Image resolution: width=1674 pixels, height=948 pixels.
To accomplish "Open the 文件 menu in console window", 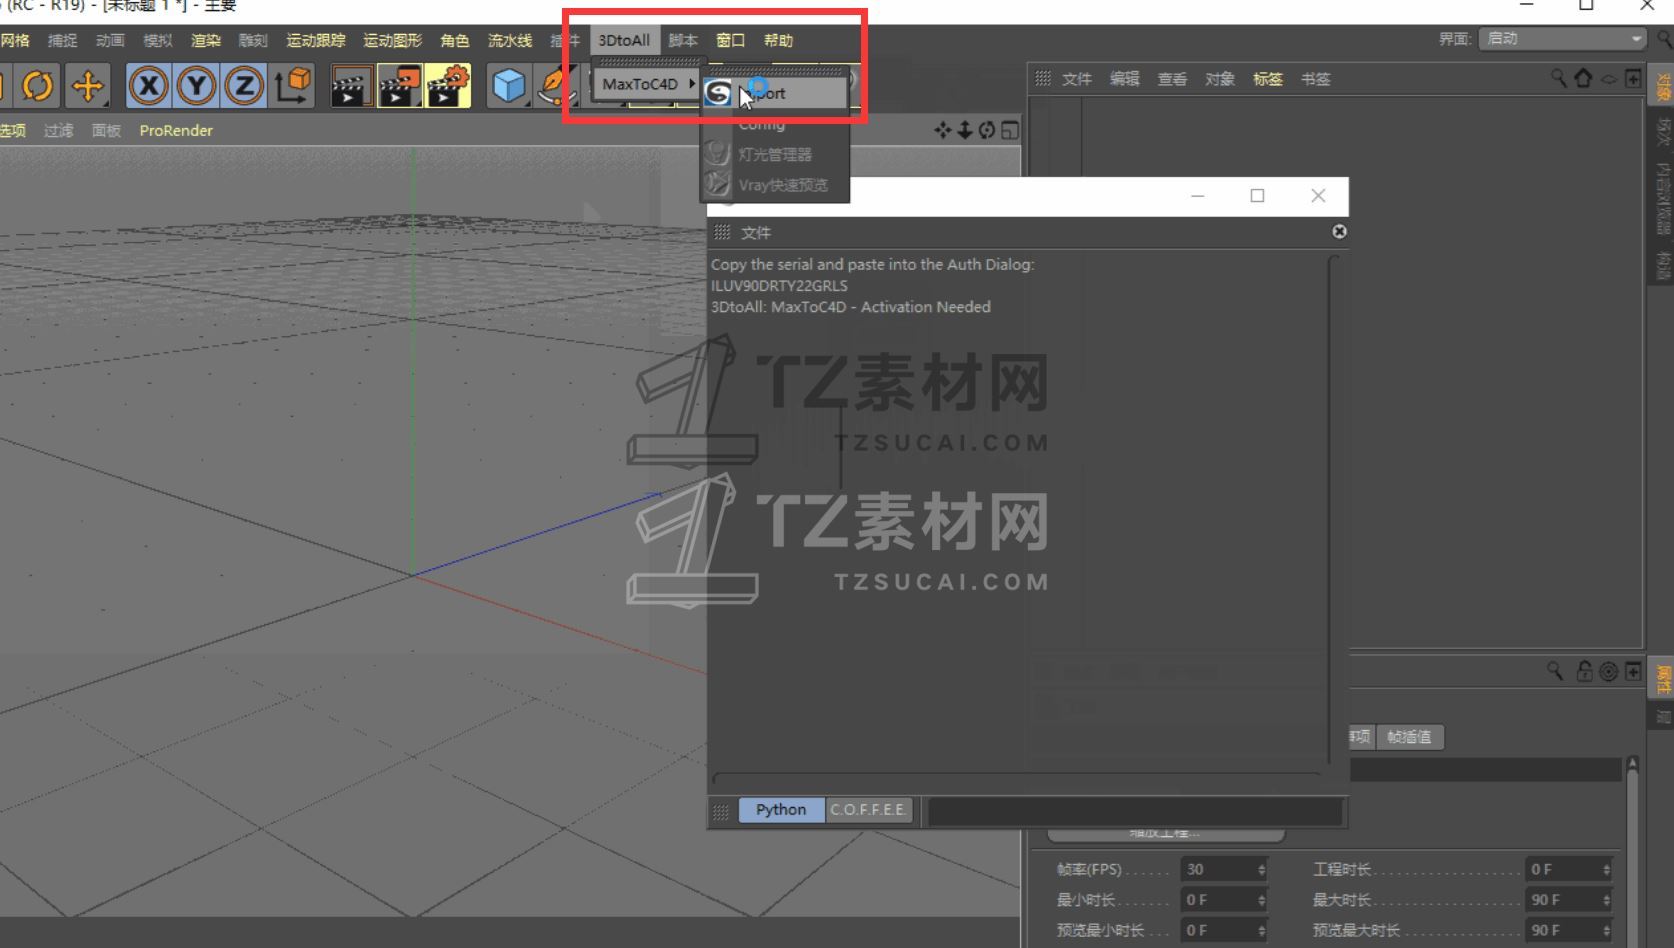I will [756, 233].
